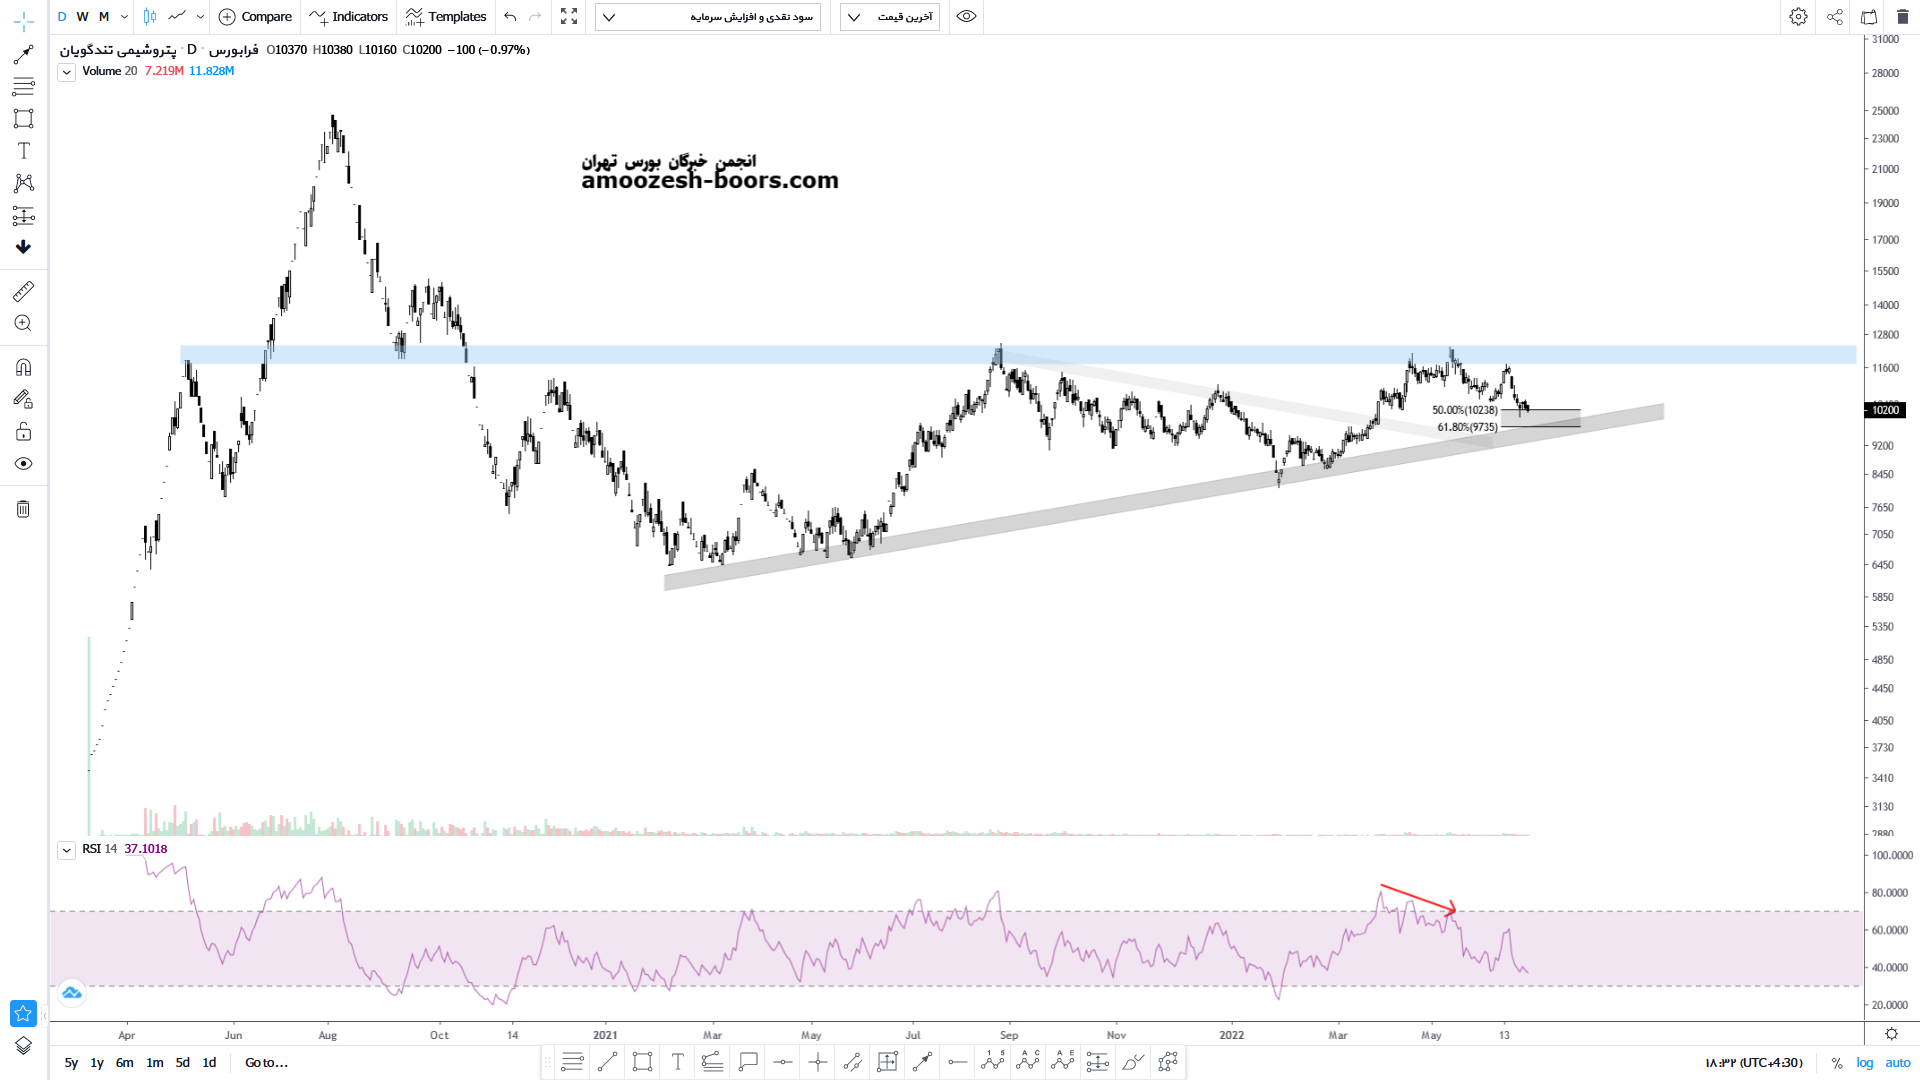The image size is (1920, 1080).
Task: Enable the magnet mode icon
Action: [23, 367]
